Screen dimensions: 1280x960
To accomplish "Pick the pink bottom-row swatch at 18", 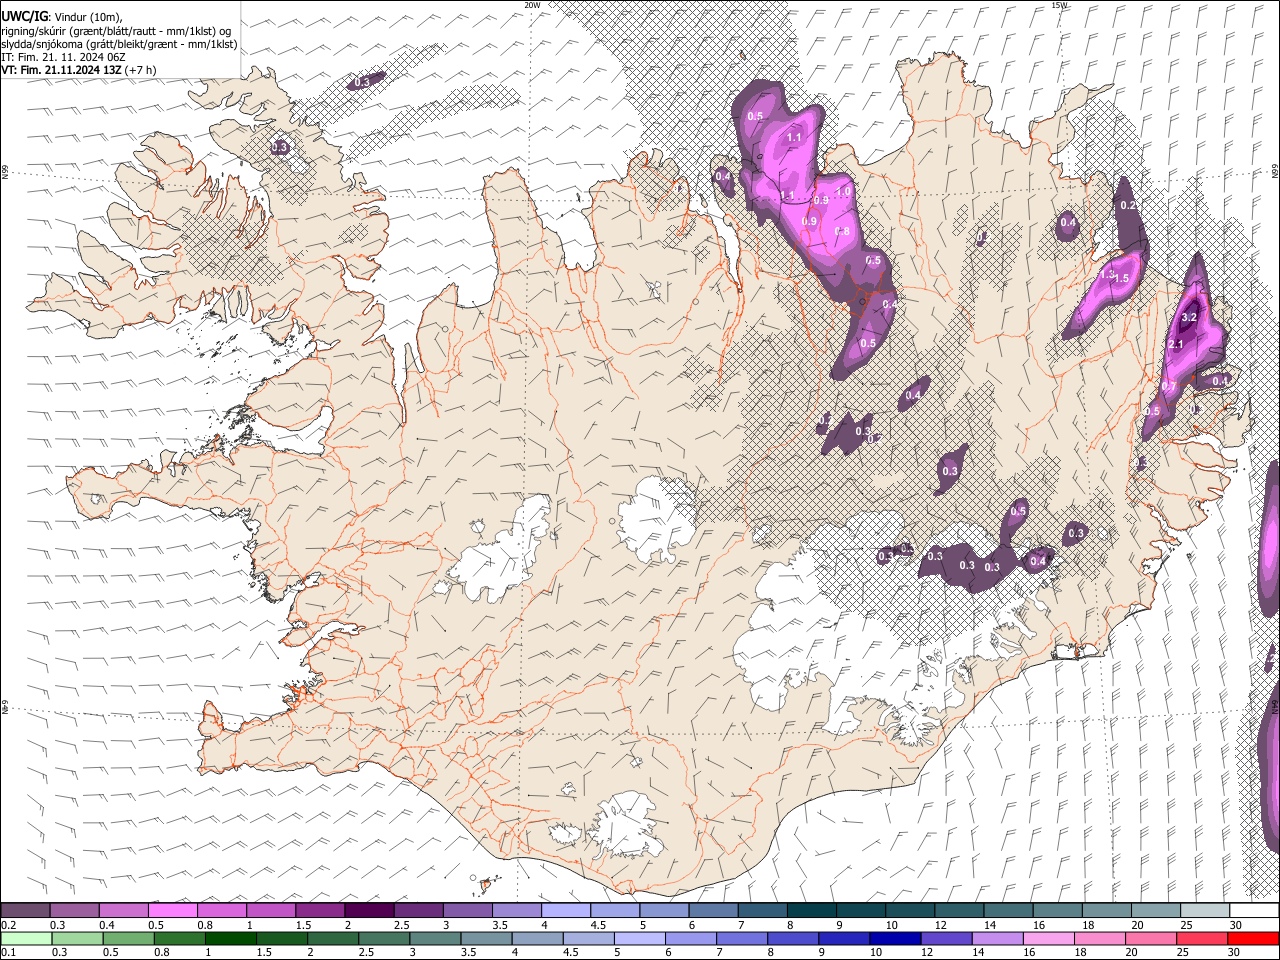I will pos(1099,938).
